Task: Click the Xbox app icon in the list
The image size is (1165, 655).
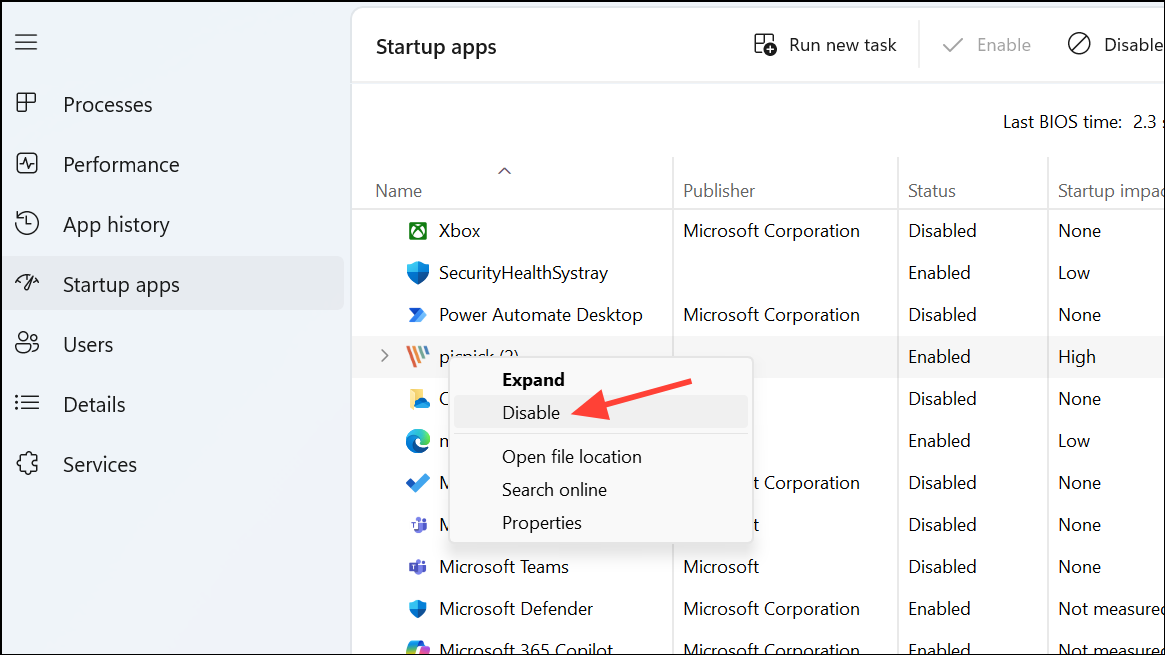Action: tap(418, 230)
